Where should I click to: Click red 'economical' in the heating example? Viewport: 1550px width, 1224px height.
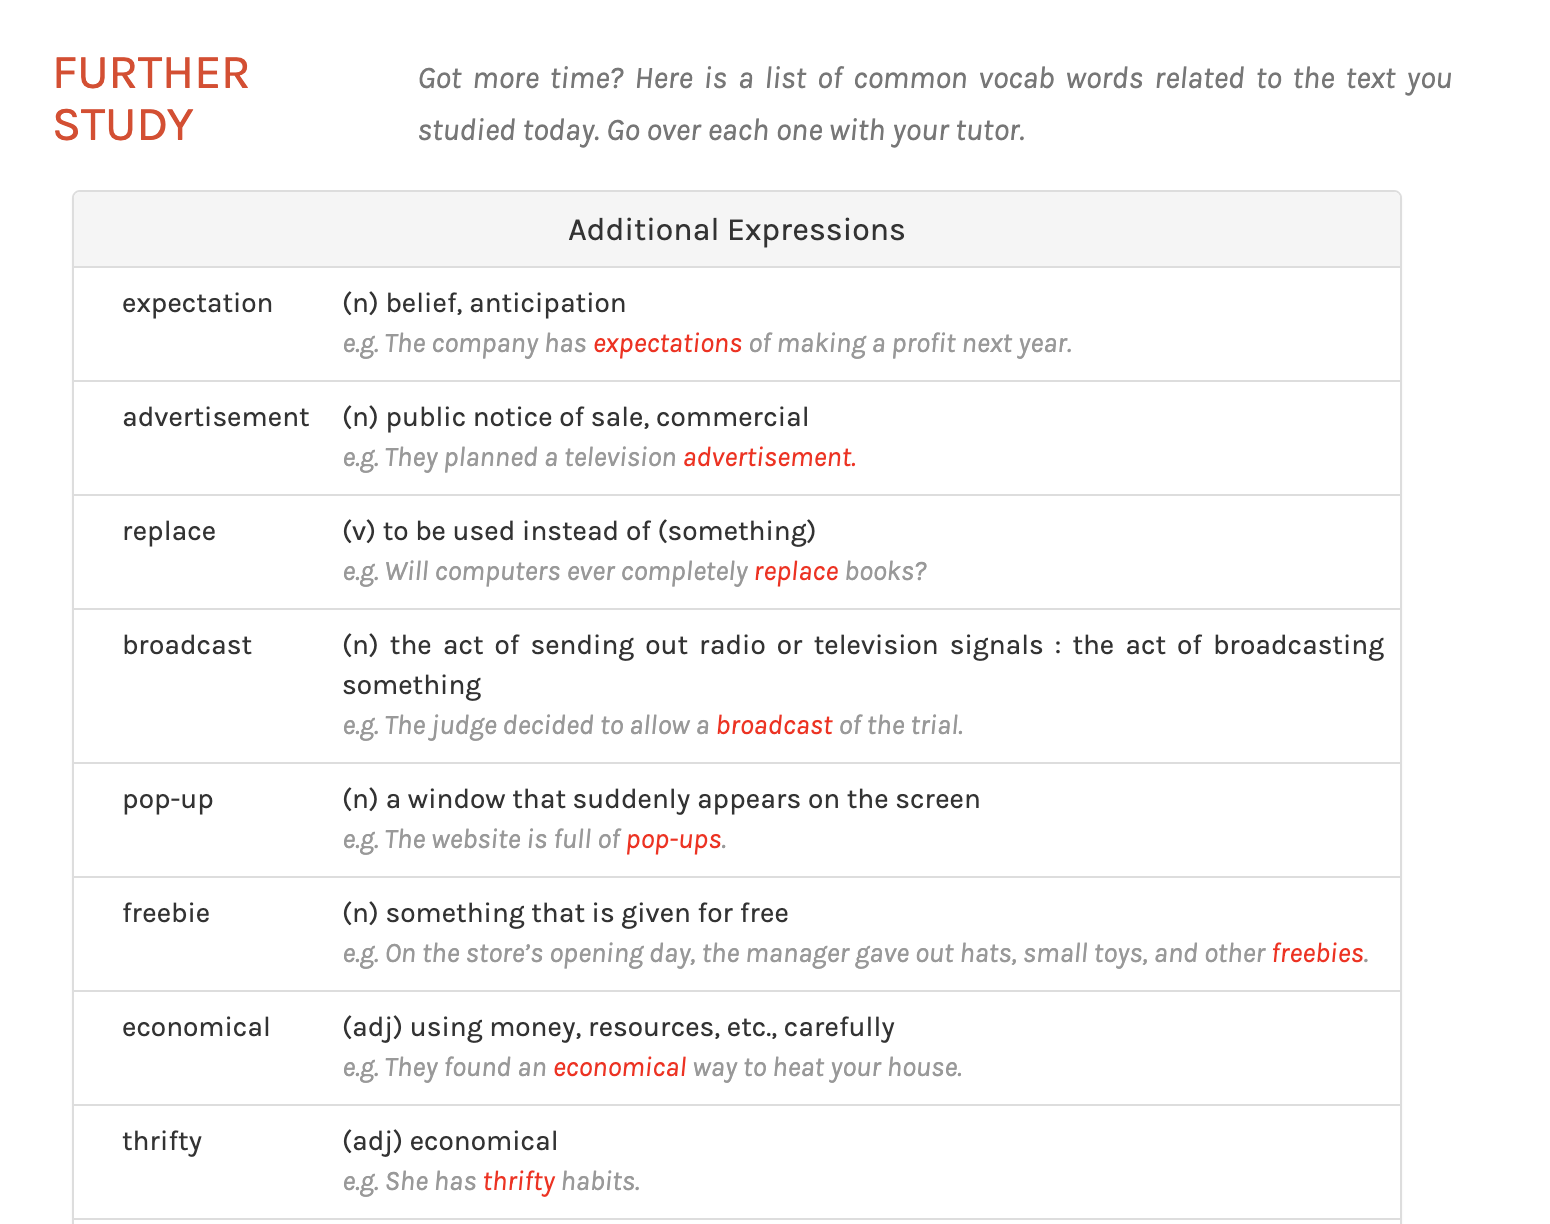point(619,1068)
